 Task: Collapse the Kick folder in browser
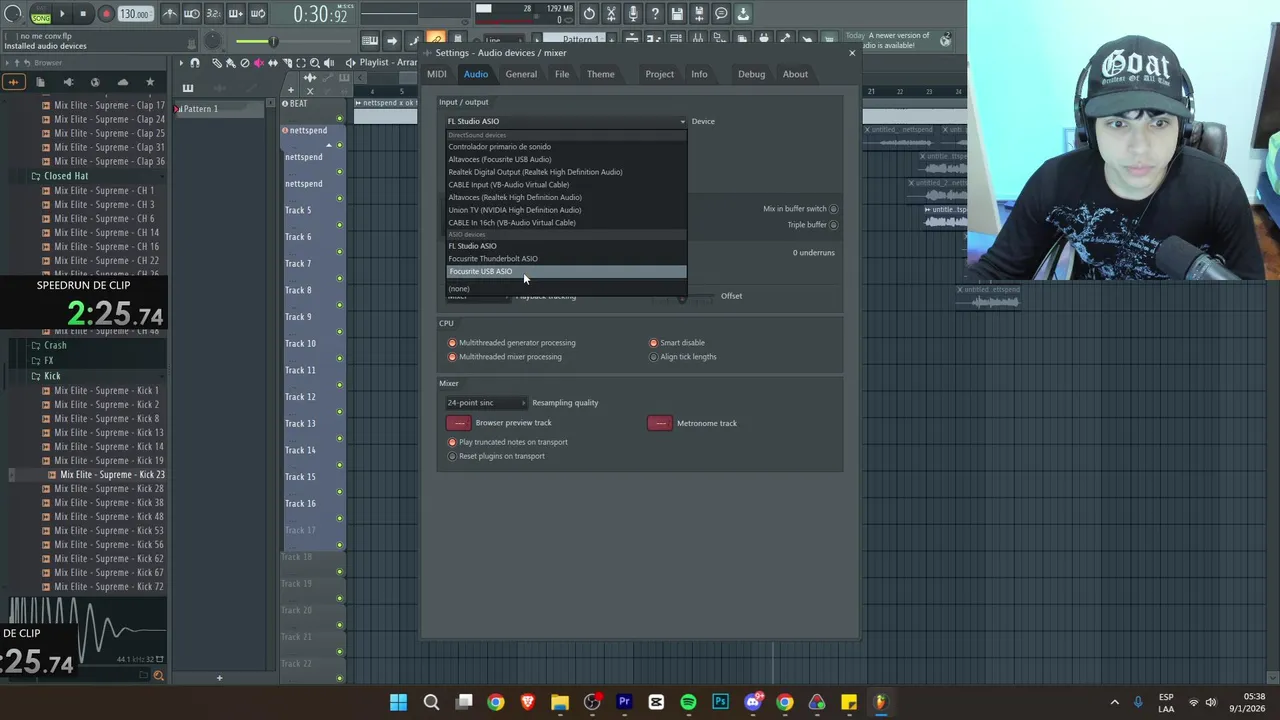coord(52,376)
